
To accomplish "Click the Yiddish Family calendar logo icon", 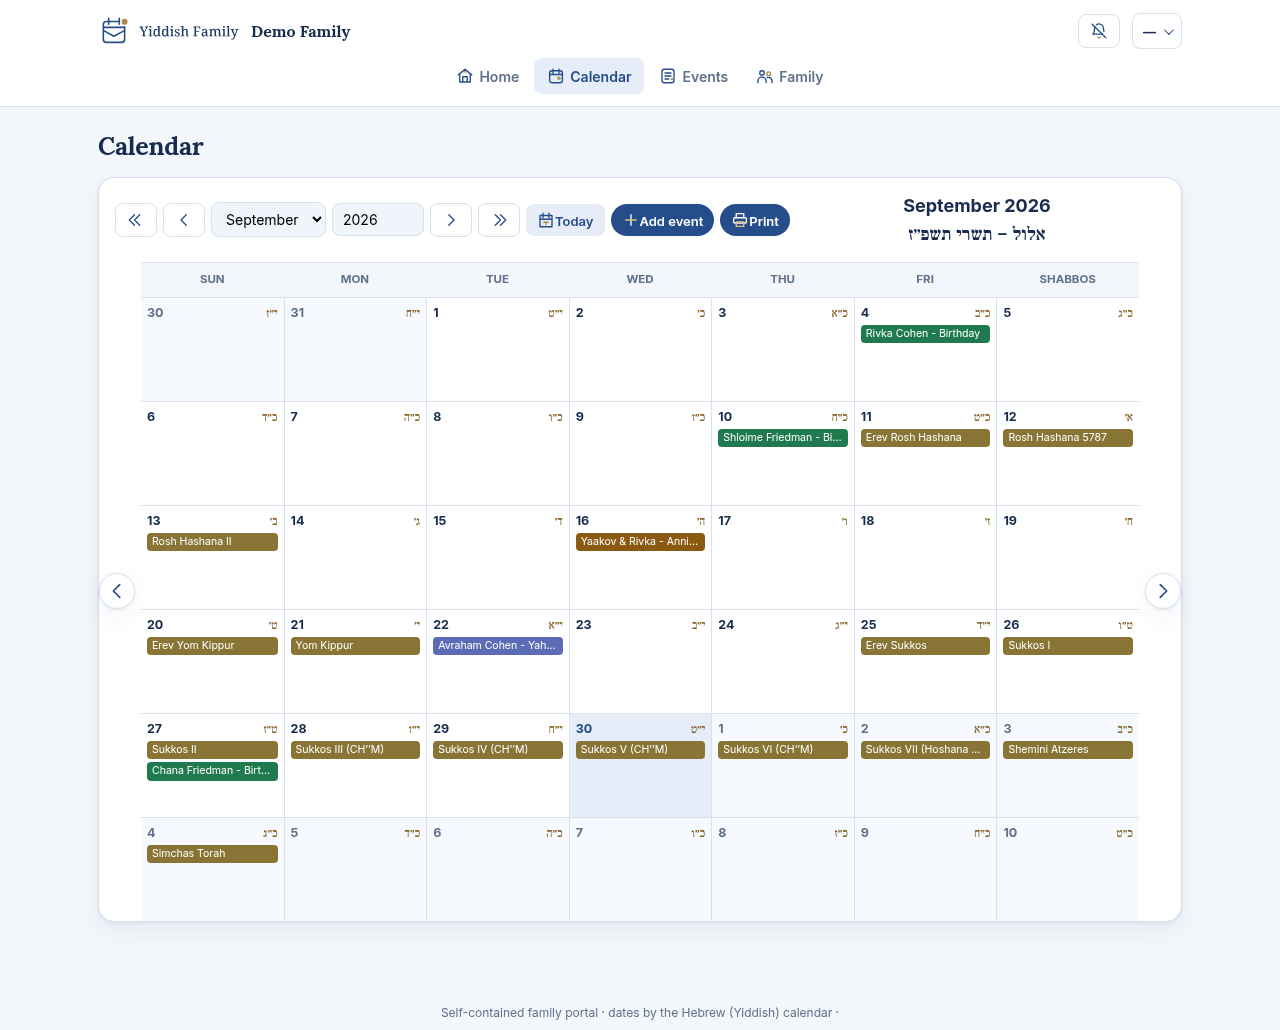I will click(114, 31).
